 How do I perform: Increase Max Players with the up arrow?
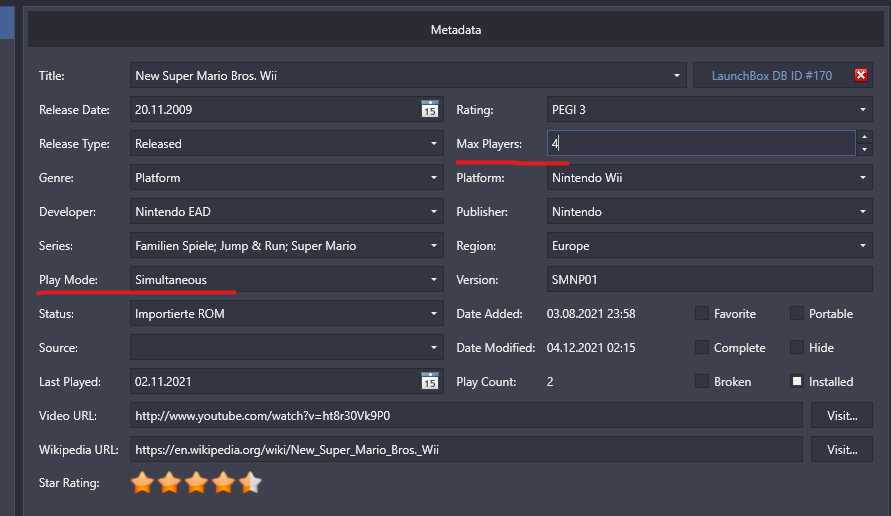[864, 137]
